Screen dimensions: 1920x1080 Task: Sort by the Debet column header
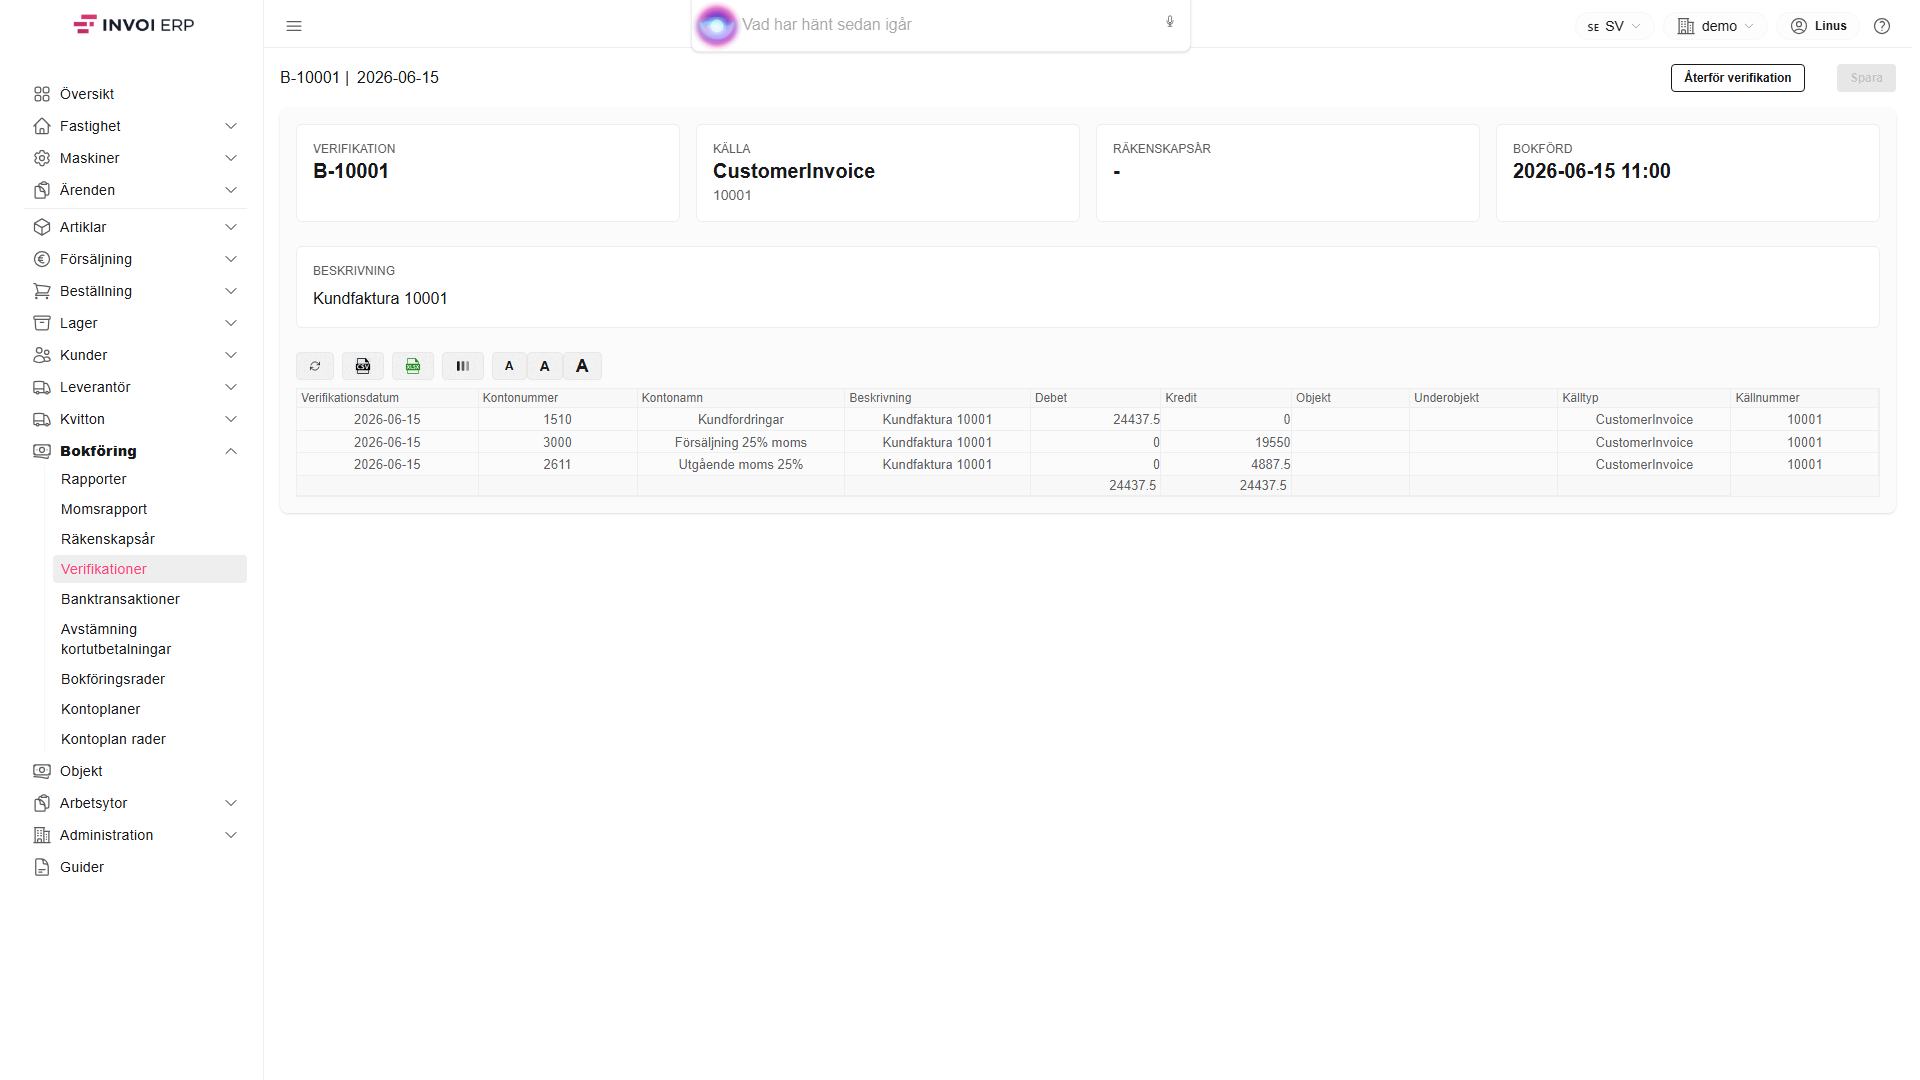click(x=1095, y=398)
